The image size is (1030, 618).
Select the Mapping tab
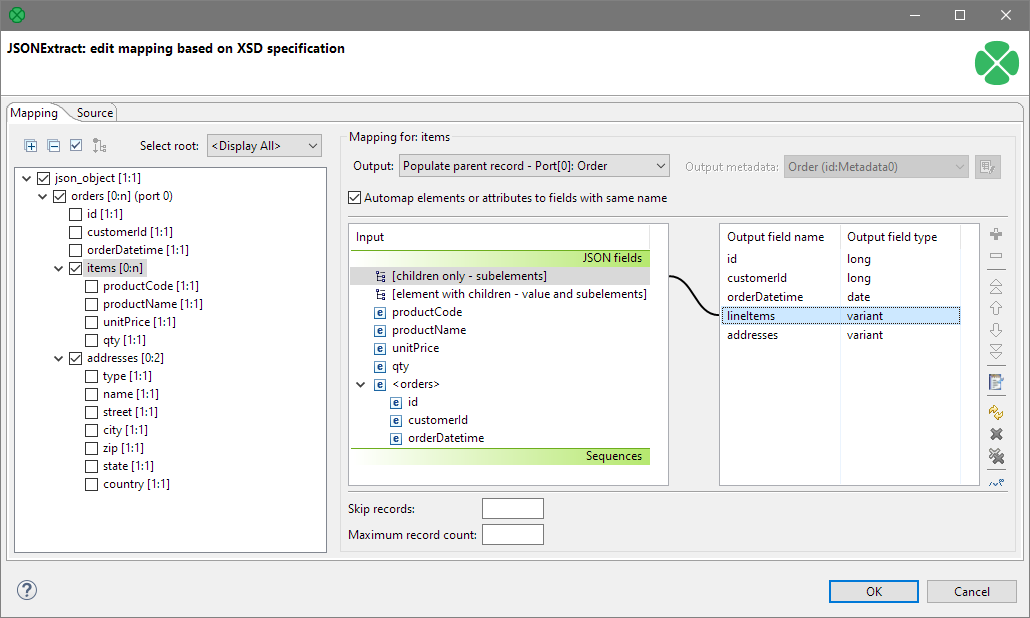click(x=34, y=113)
